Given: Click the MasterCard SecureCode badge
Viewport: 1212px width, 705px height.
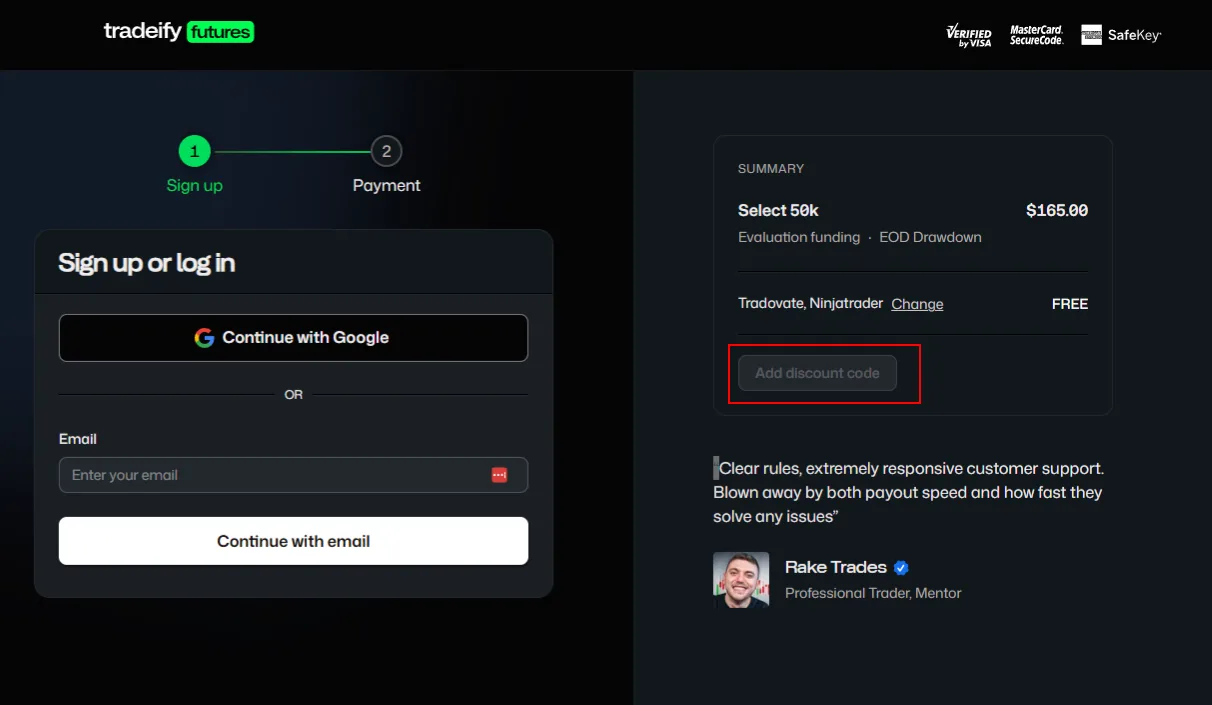Looking at the screenshot, I should (1036, 36).
